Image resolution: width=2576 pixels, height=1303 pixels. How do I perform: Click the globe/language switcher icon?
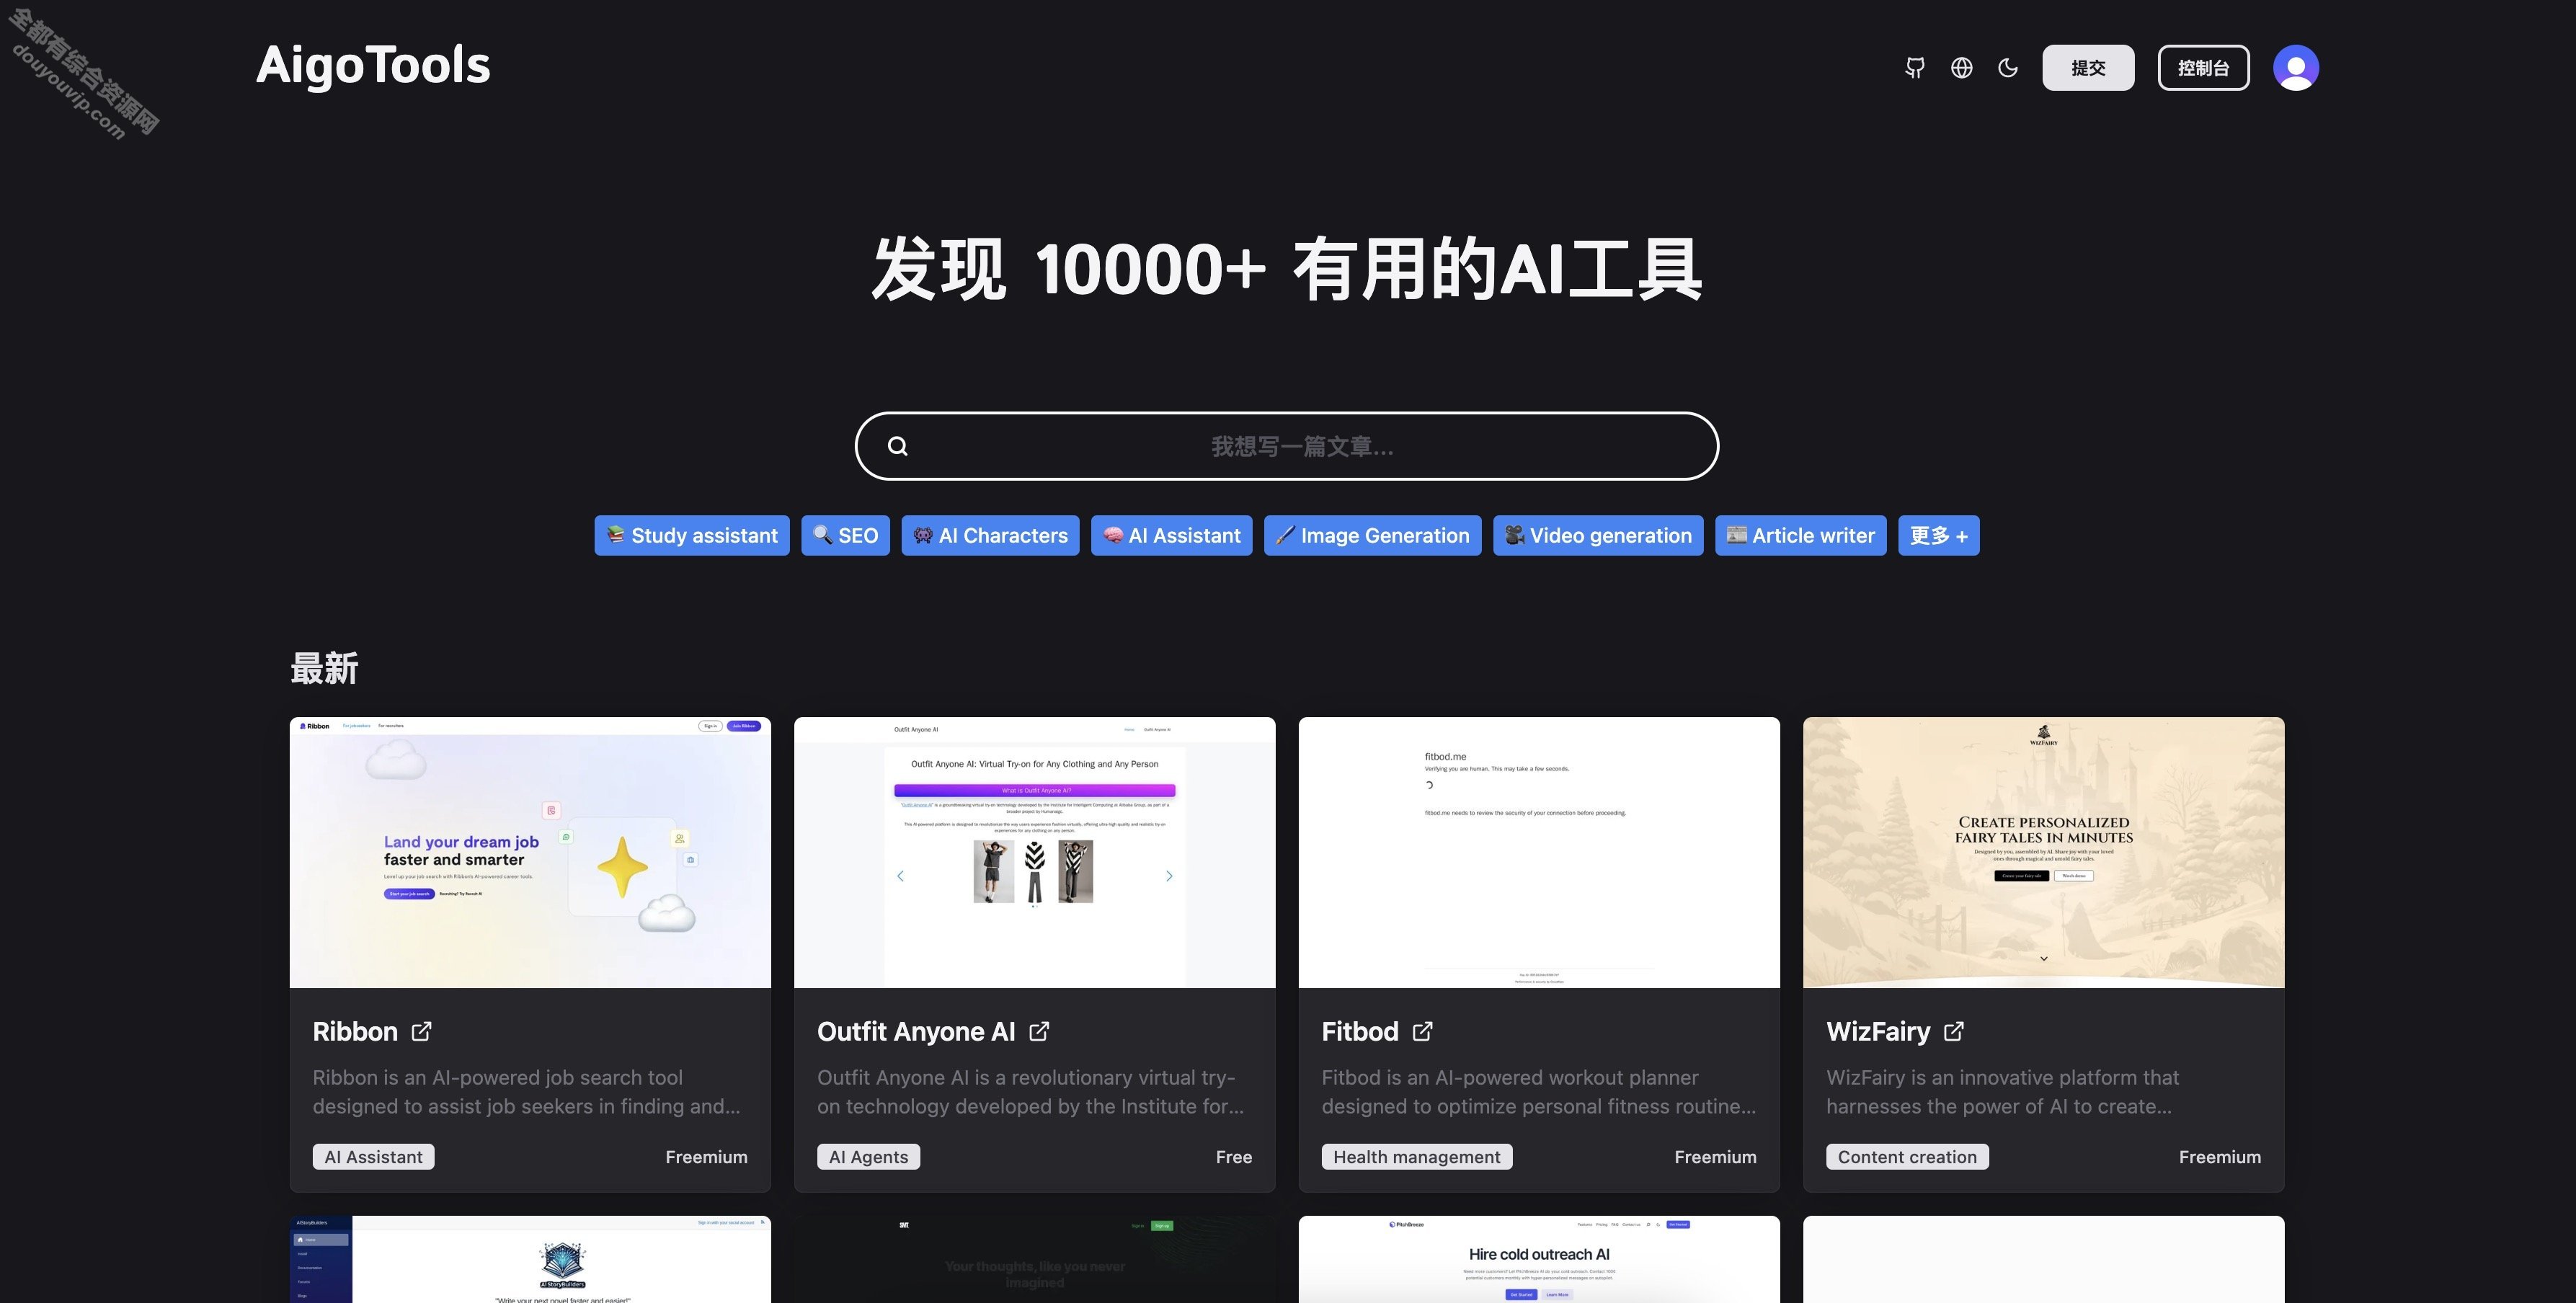[1961, 66]
